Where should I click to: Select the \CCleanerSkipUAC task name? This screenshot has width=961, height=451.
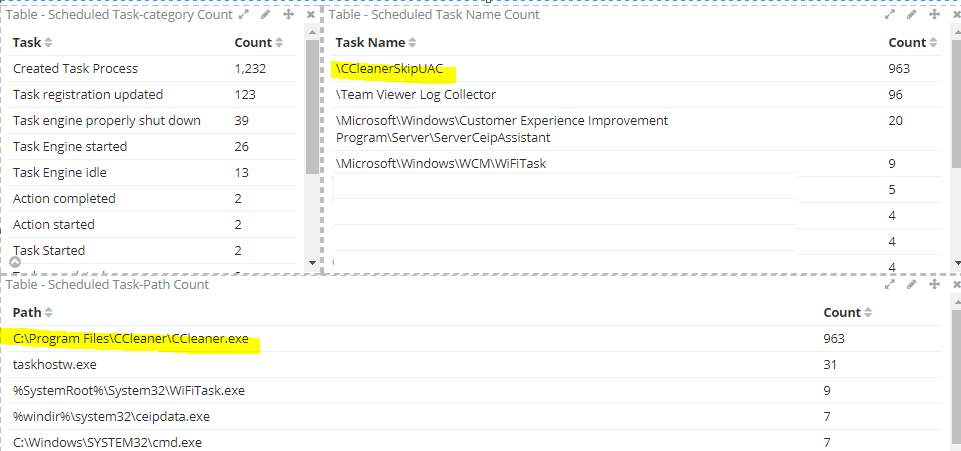[x=389, y=69]
